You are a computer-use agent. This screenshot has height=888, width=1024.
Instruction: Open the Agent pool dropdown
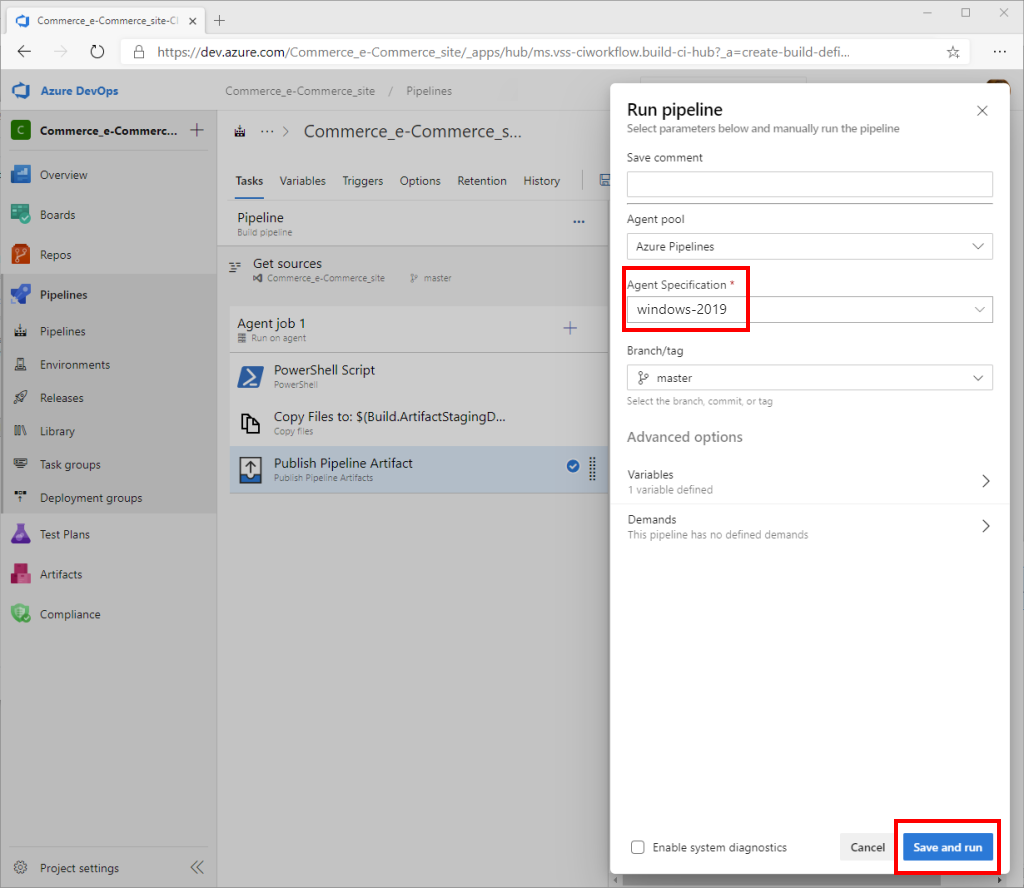point(809,246)
